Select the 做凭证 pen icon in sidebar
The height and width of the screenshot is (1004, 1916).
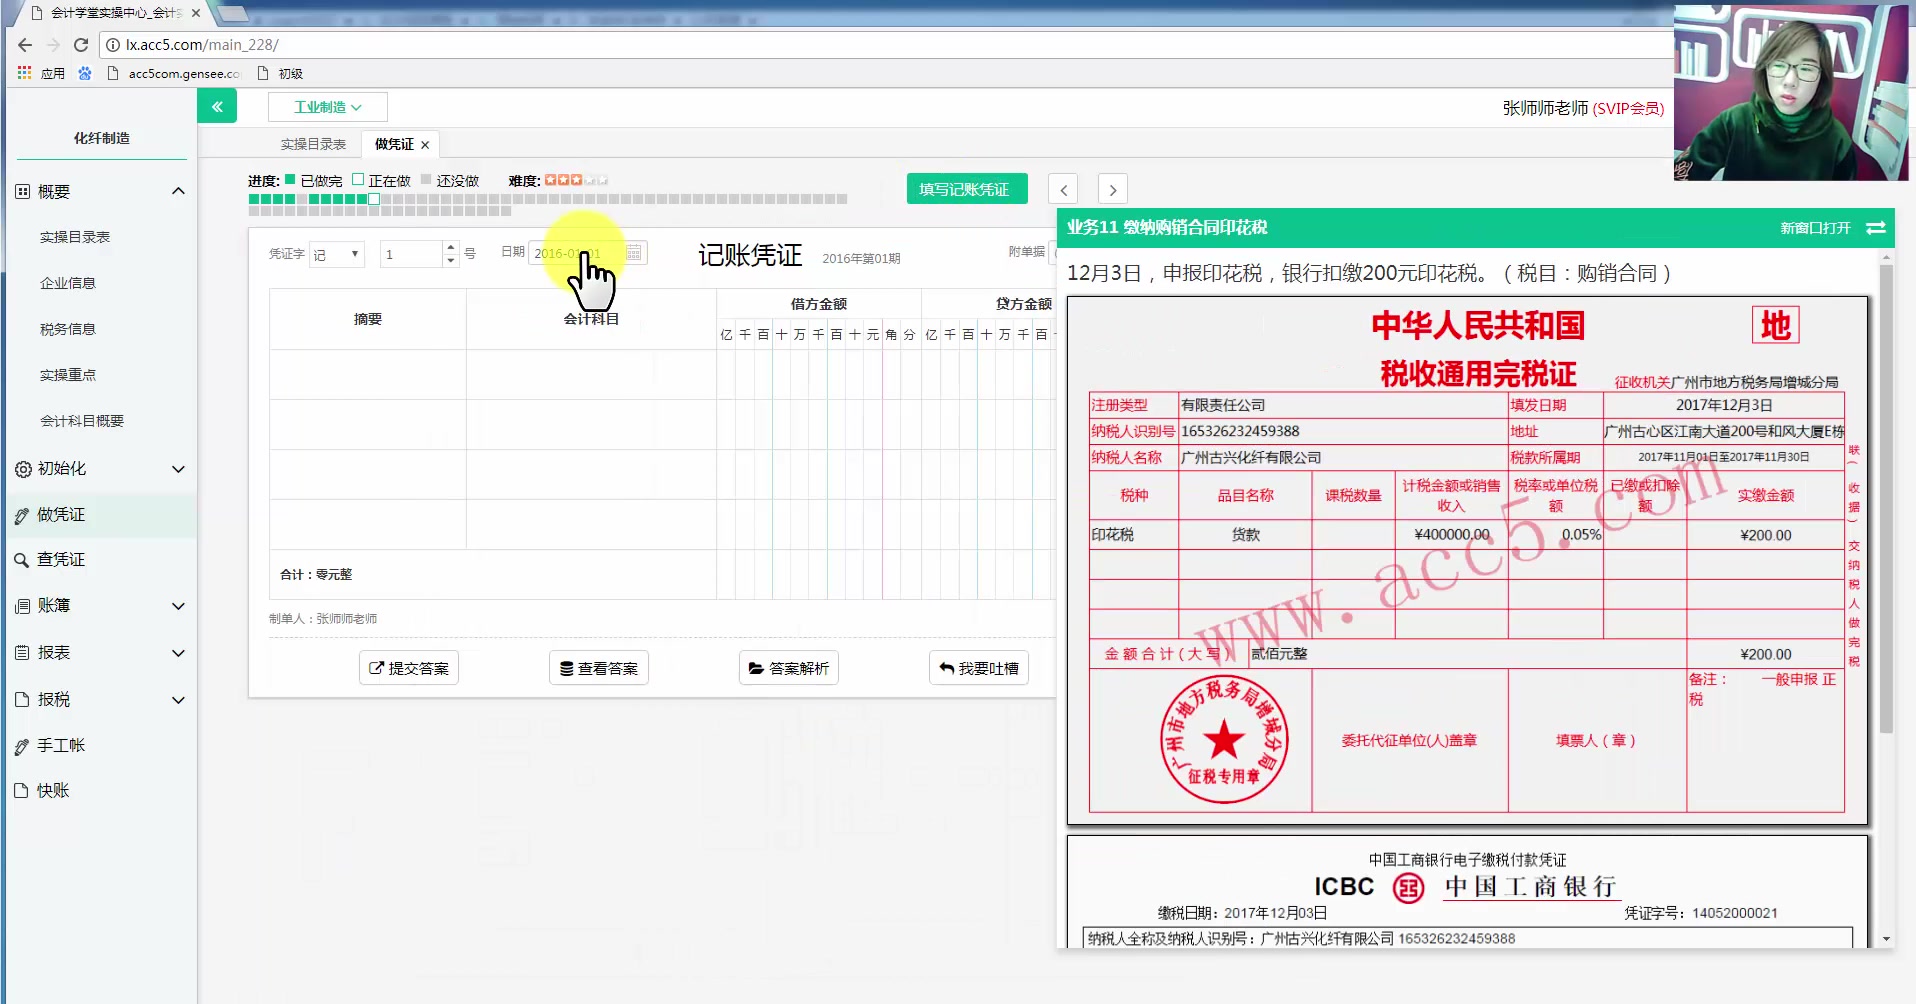click(20, 514)
